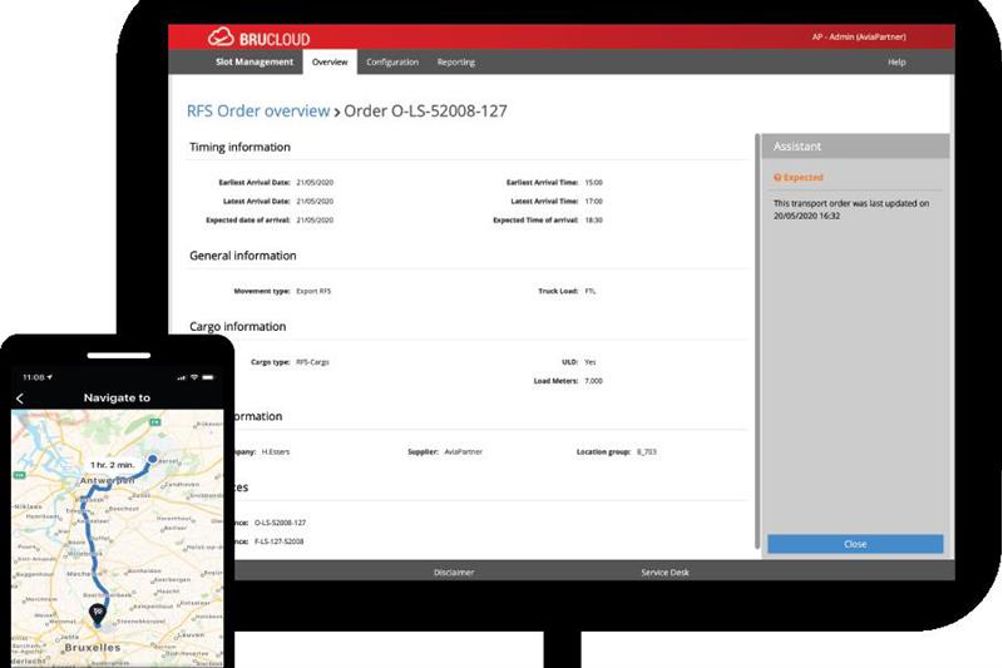
Task: Click the company value H.Essers
Action: [x=275, y=451]
